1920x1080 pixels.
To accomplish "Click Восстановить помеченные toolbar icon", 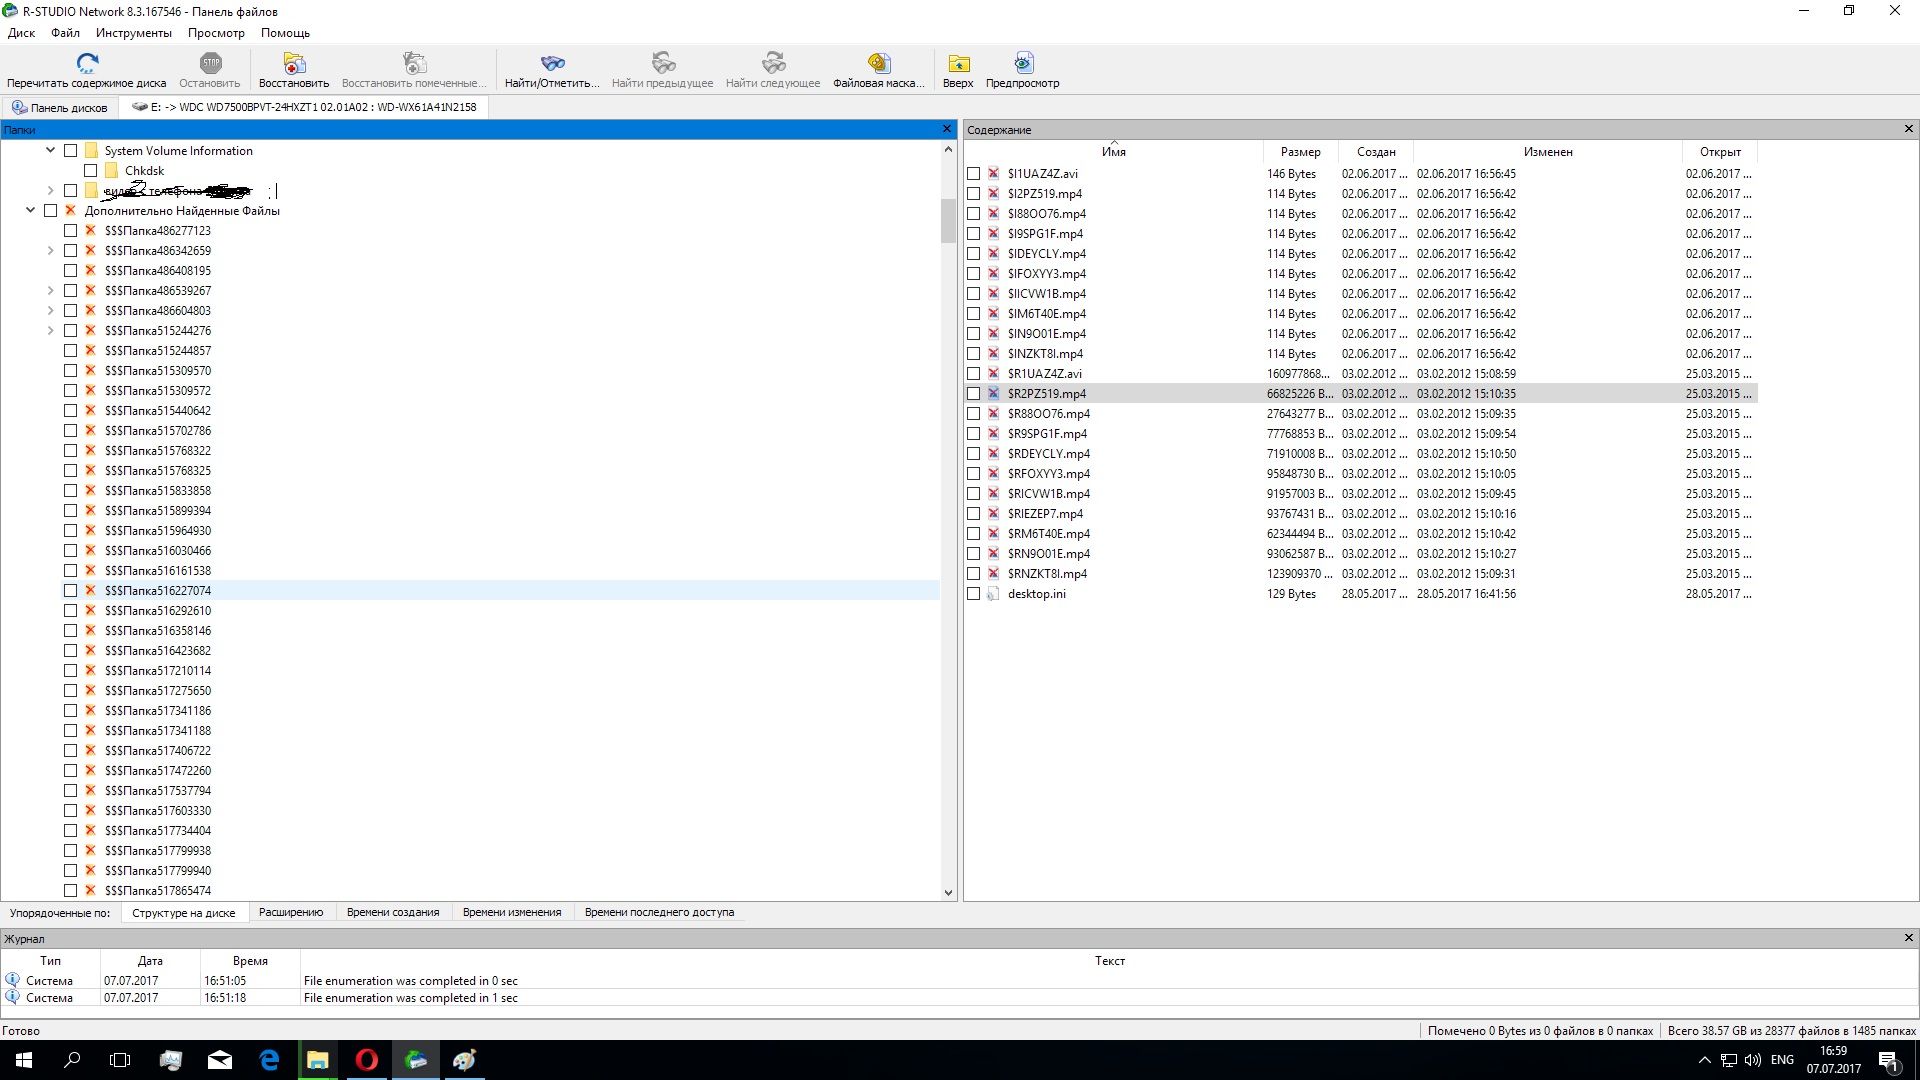I will click(x=414, y=63).
